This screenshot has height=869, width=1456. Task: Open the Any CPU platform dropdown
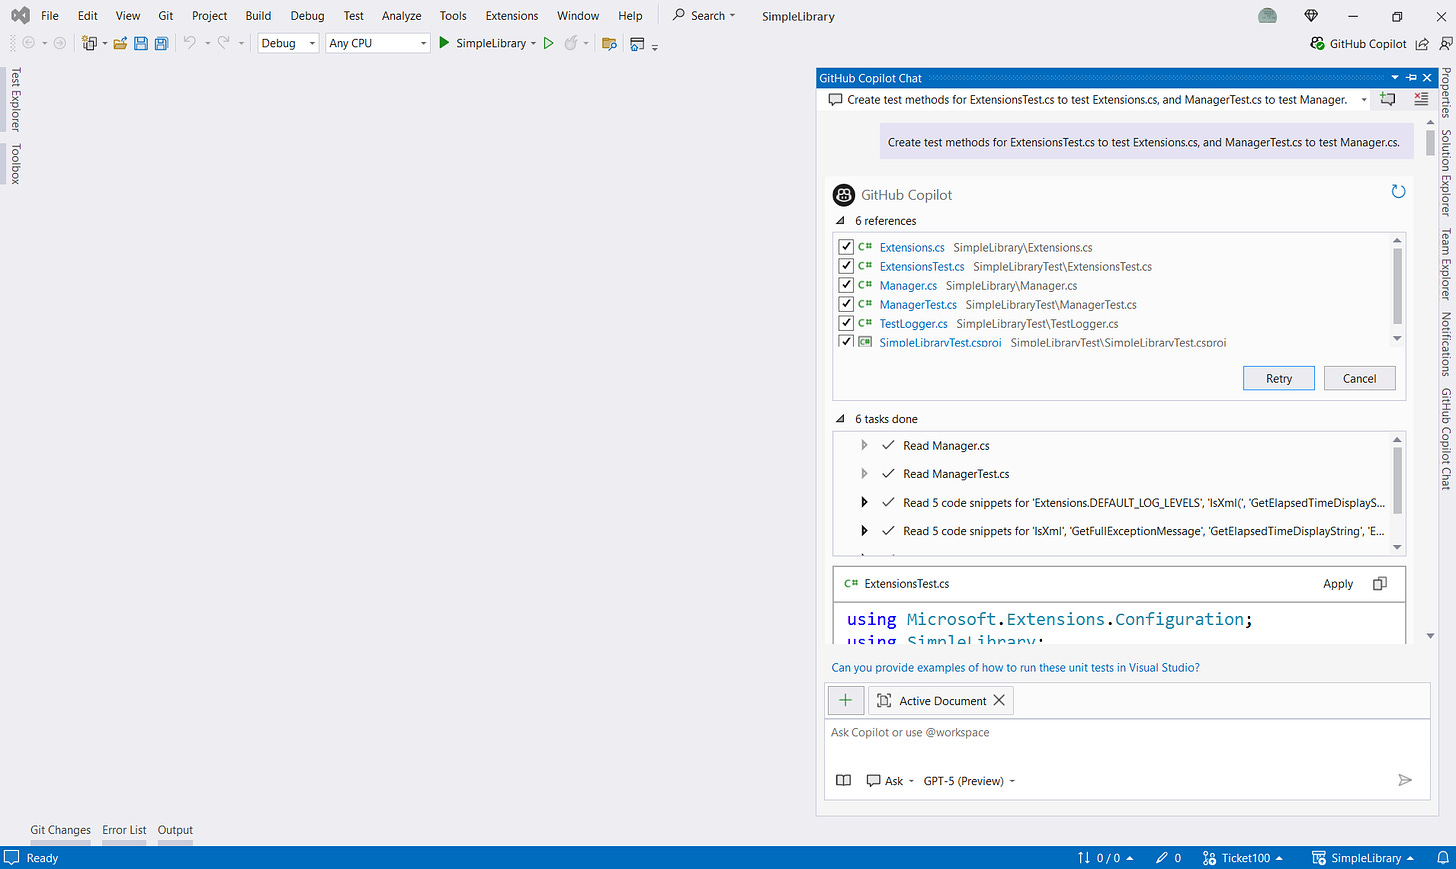pyautogui.click(x=378, y=43)
